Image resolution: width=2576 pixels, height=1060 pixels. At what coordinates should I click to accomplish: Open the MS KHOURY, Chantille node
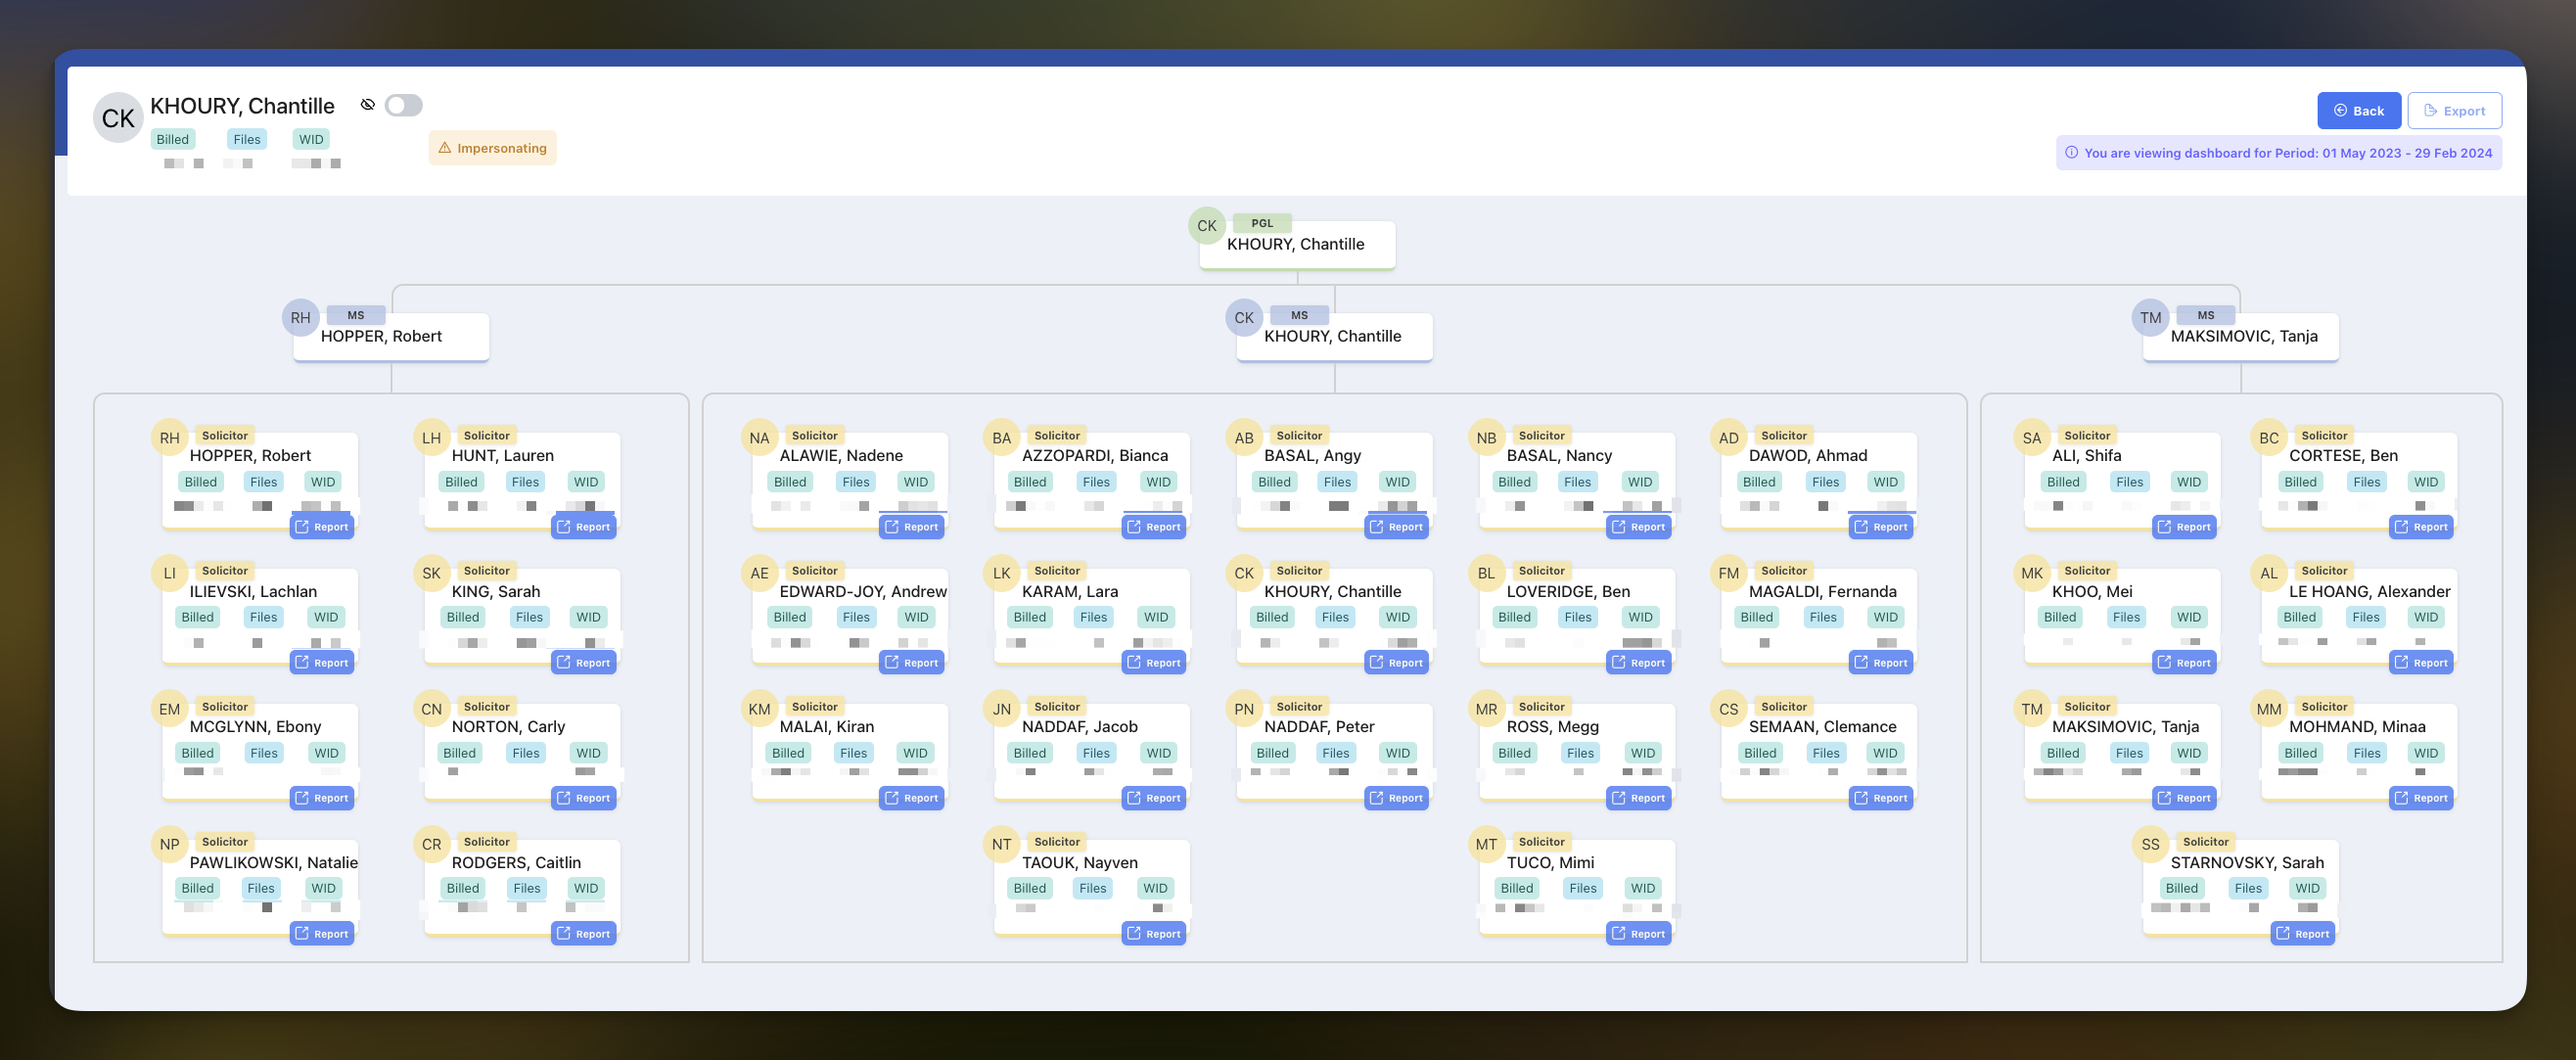coord(1333,337)
